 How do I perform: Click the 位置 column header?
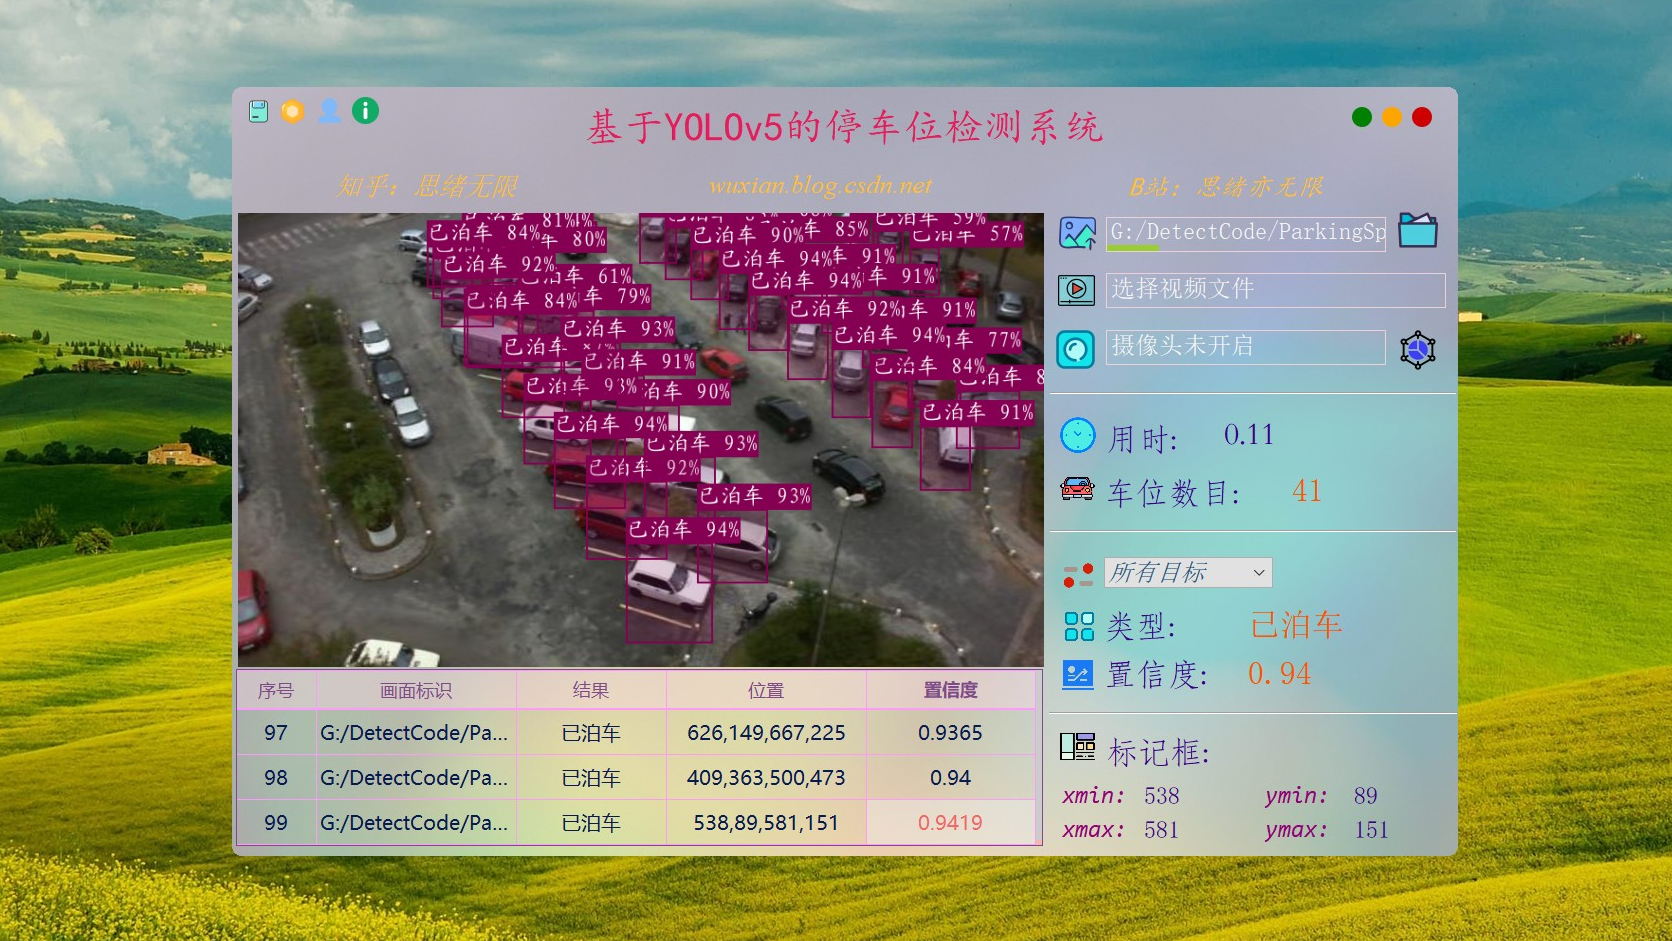[766, 690]
